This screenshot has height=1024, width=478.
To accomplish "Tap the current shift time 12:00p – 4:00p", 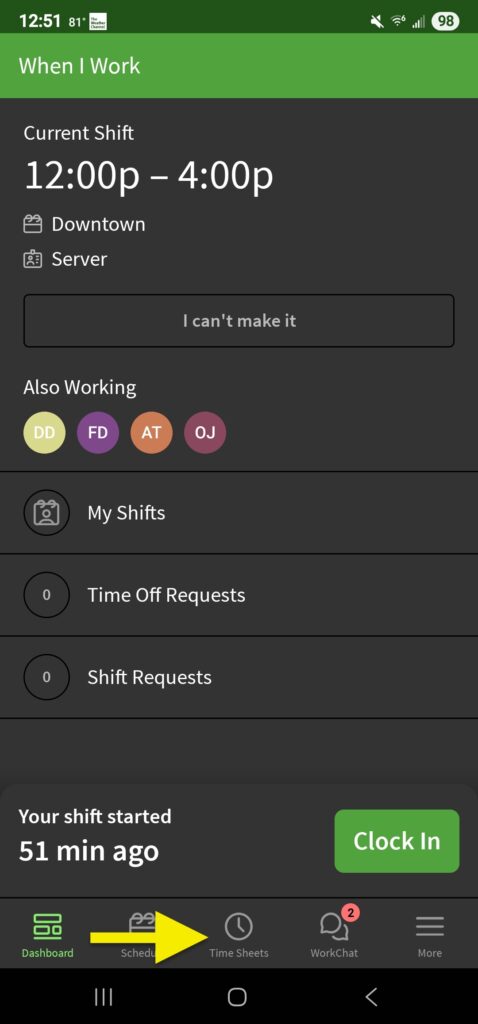I will click(149, 175).
